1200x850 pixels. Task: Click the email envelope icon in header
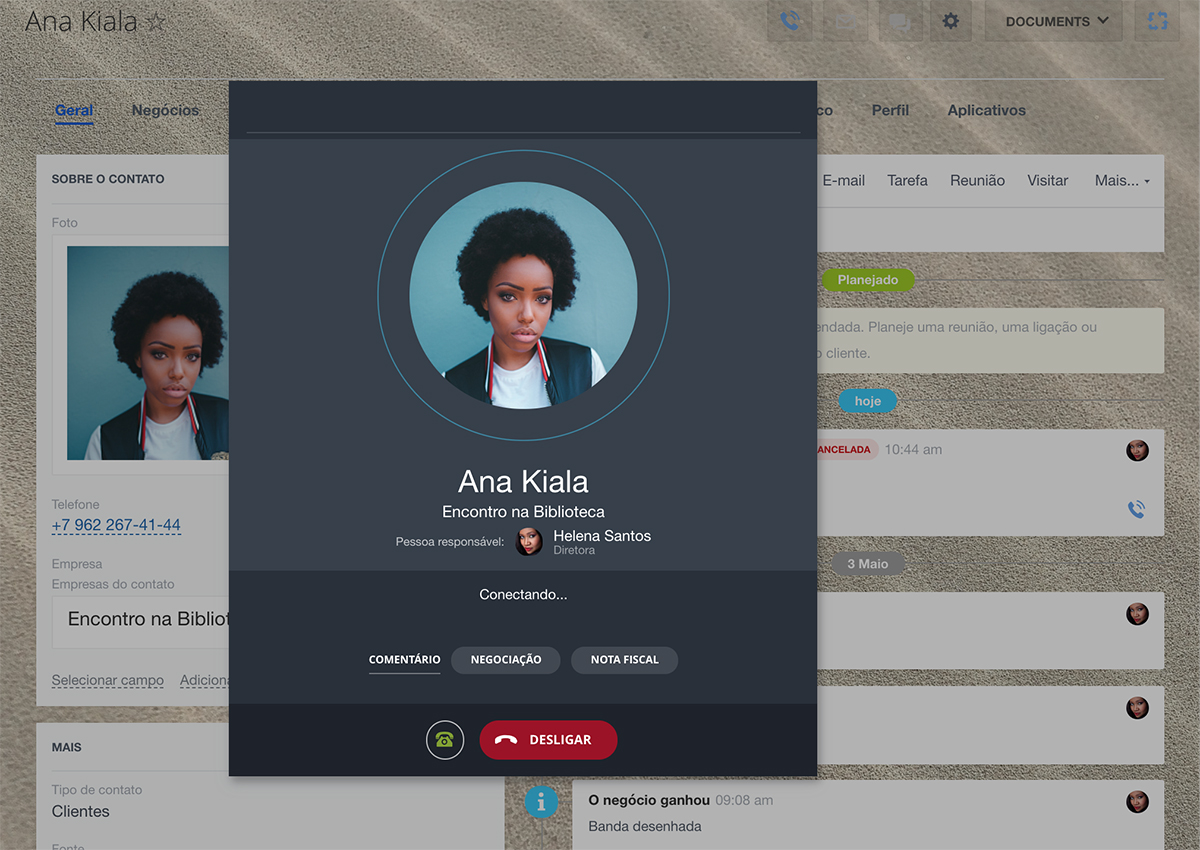click(x=845, y=21)
